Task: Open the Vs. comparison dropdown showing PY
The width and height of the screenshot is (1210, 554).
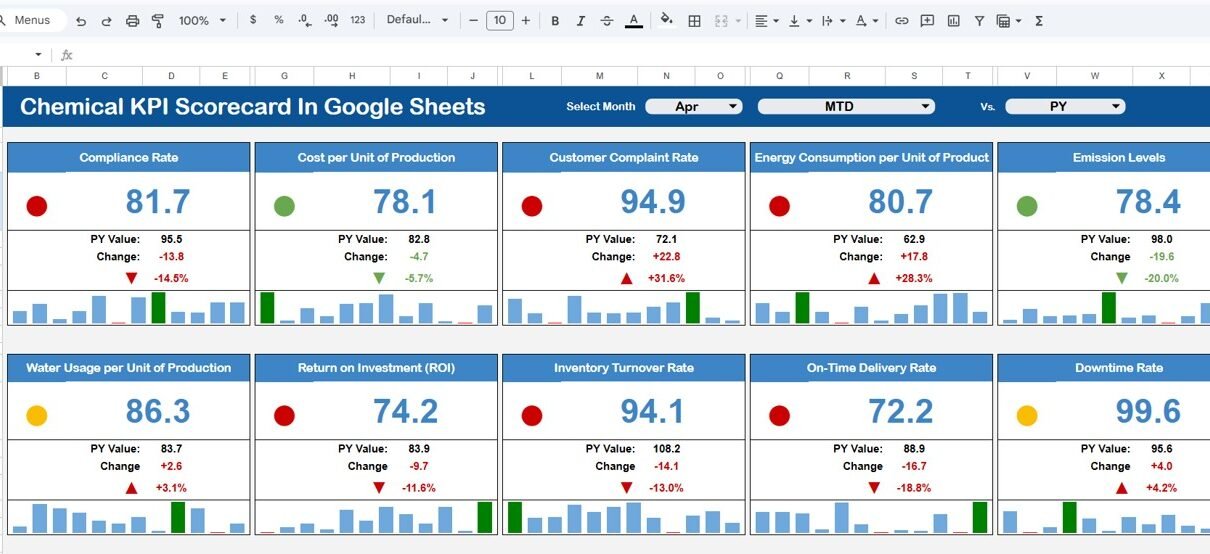Action: point(1064,106)
